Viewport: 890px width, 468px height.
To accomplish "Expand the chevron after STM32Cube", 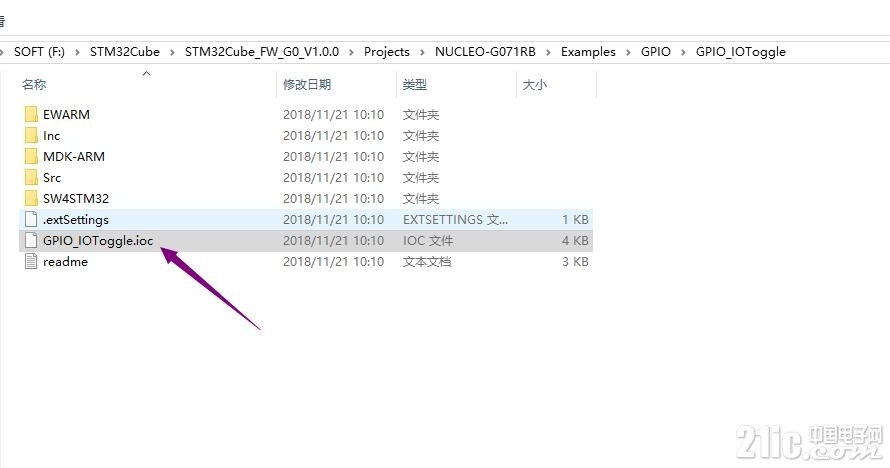I will (x=172, y=52).
